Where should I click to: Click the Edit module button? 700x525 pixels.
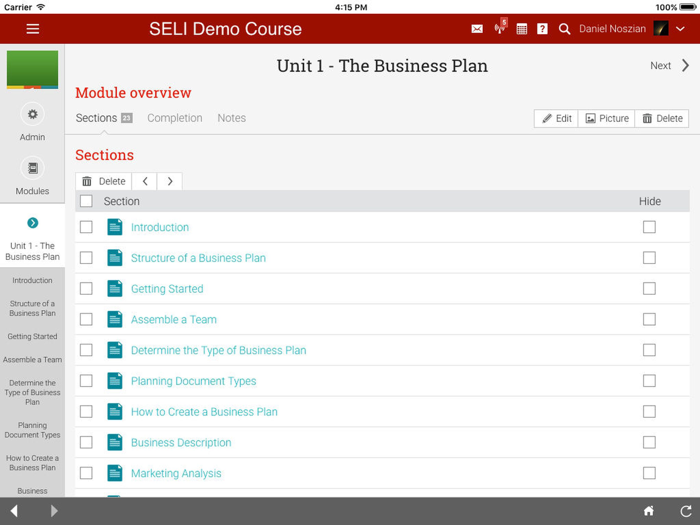[556, 118]
